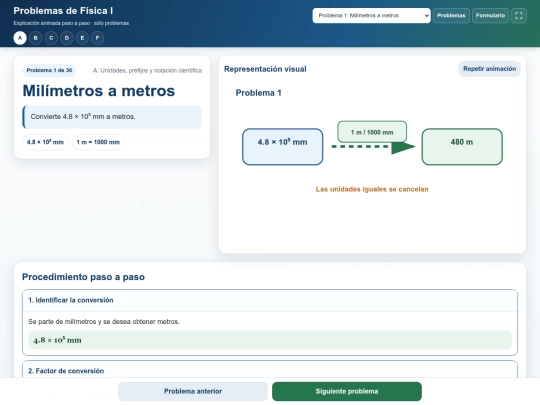Go to Siguiente problema
This screenshot has height=405, width=540.
point(347,391)
